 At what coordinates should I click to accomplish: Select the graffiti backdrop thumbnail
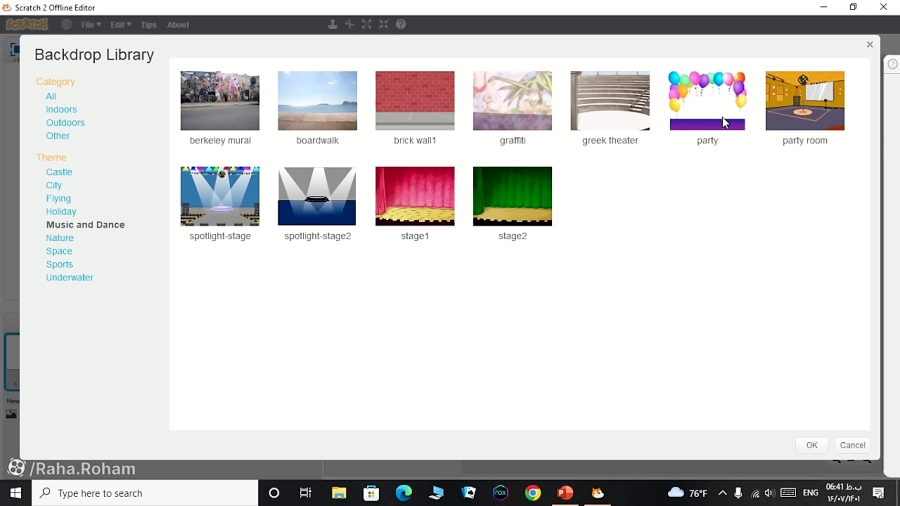click(x=513, y=101)
